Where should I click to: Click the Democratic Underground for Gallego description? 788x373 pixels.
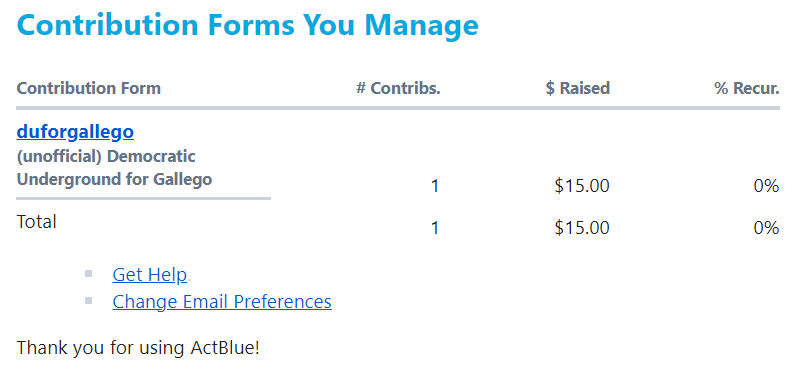tap(114, 168)
